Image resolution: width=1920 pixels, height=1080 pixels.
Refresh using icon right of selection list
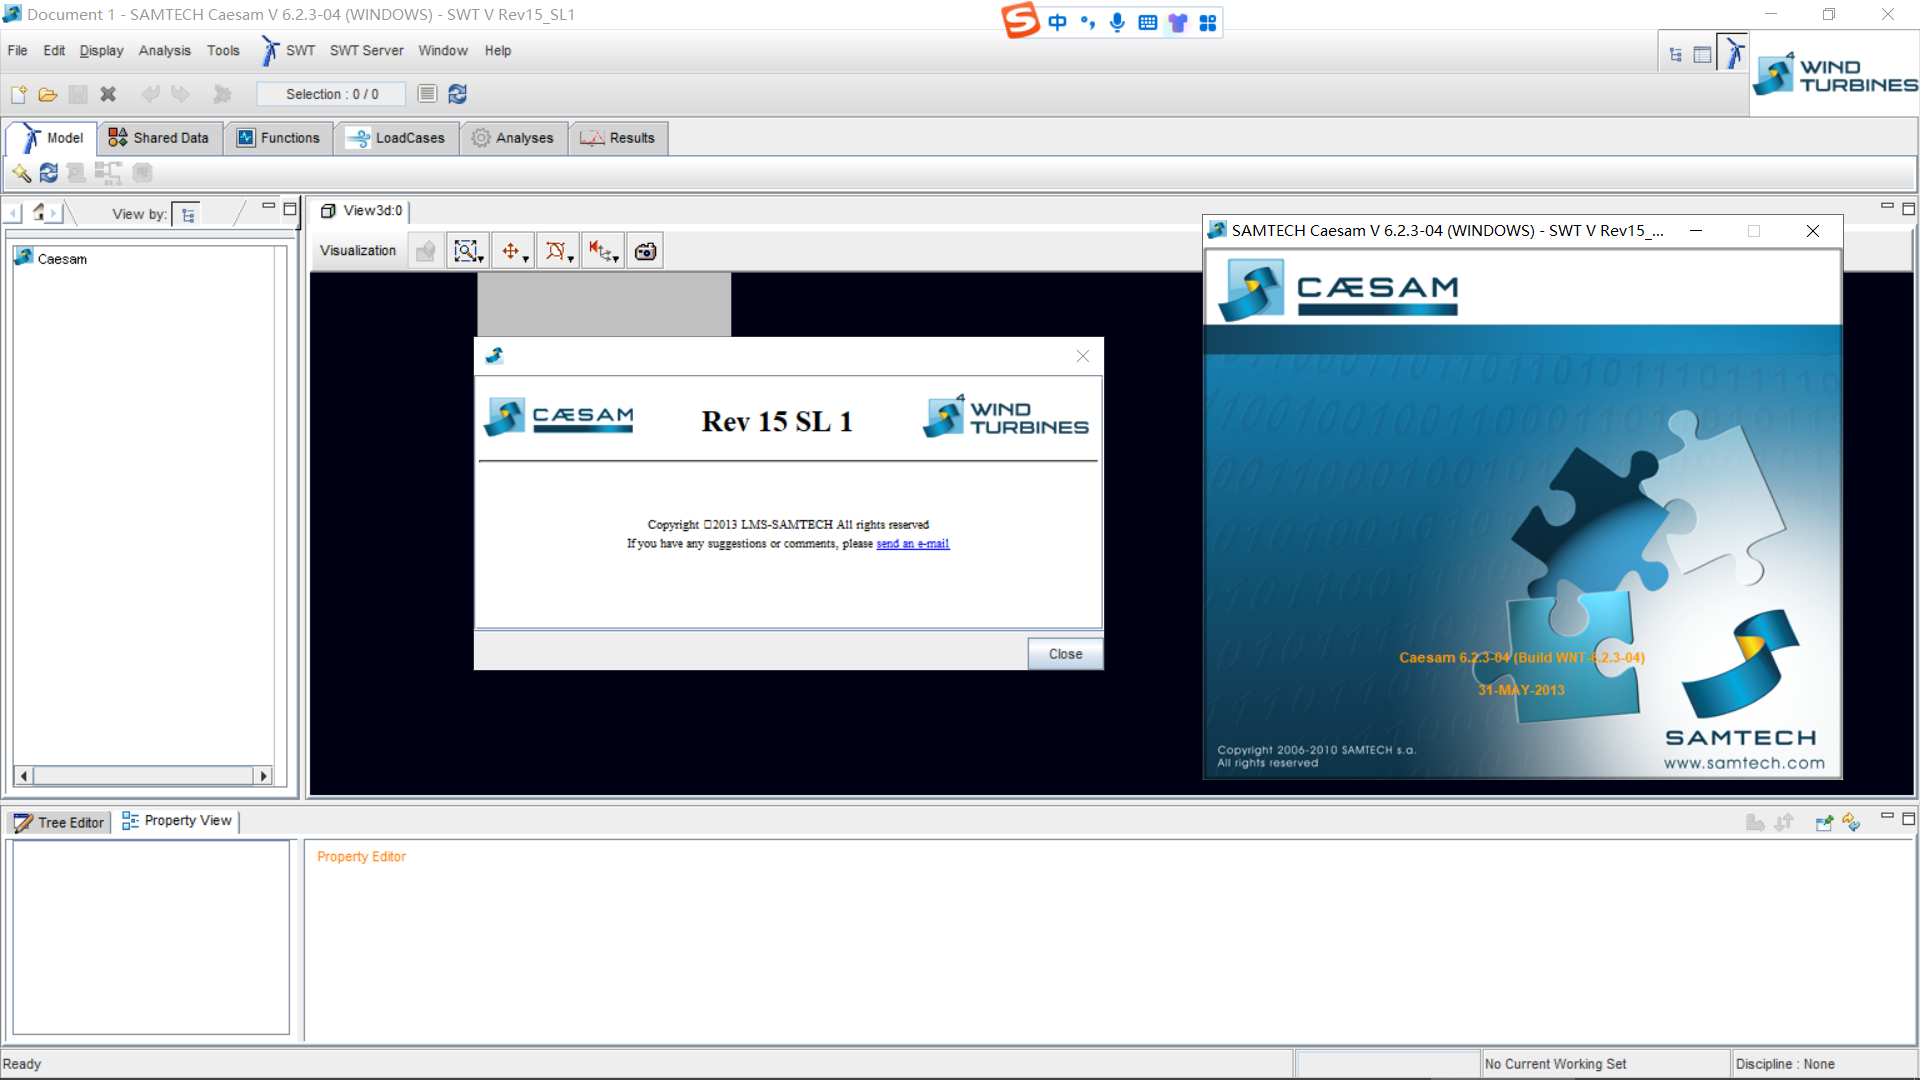458,94
